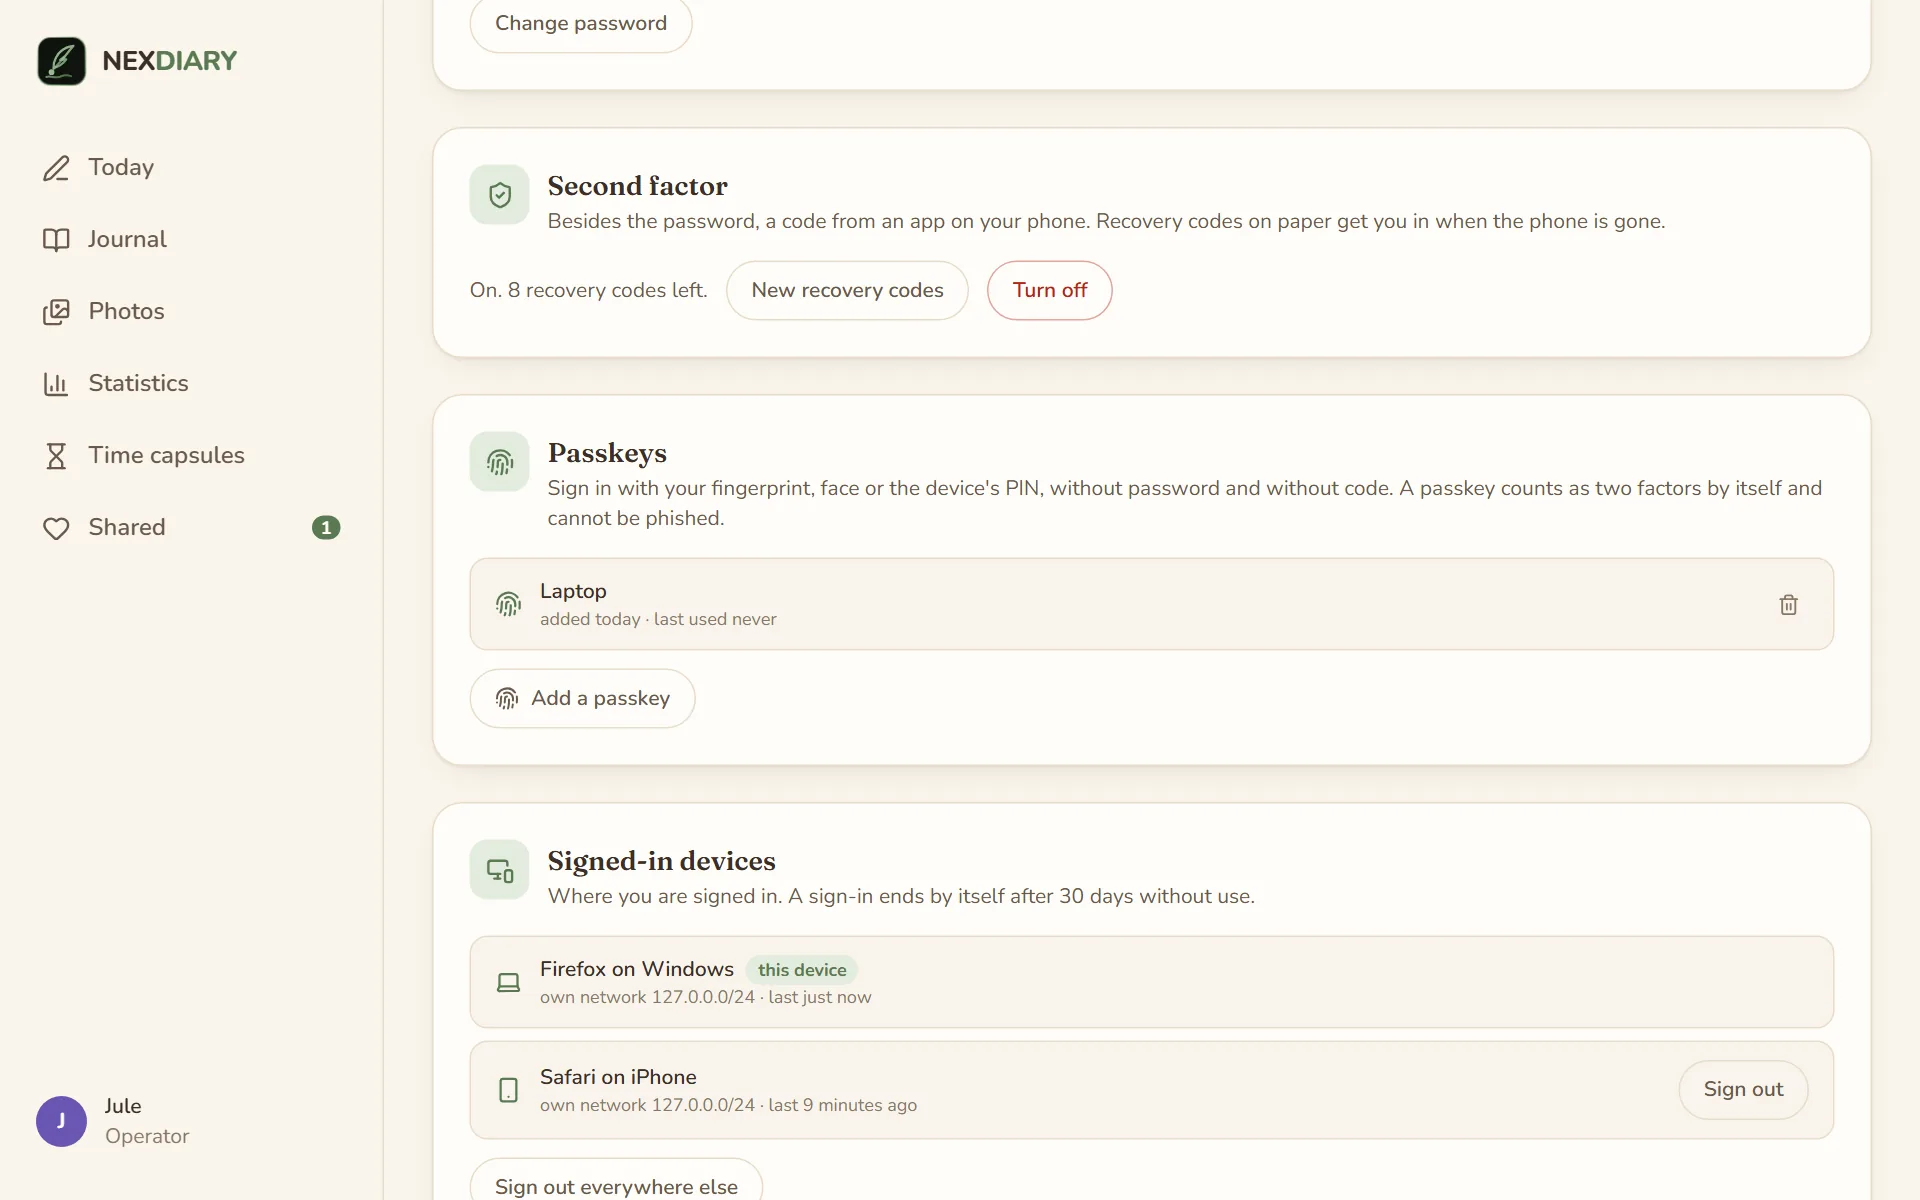
Task: Click 'added today · last used never' text
Action: pyautogui.click(x=658, y=620)
